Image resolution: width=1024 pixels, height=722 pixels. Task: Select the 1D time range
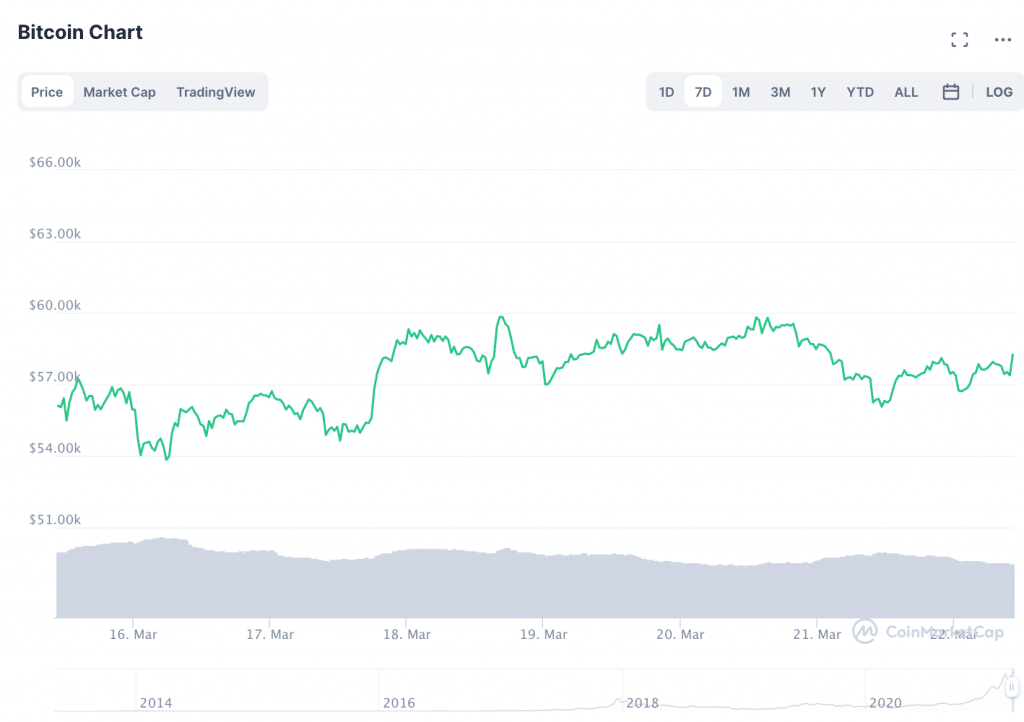click(666, 92)
